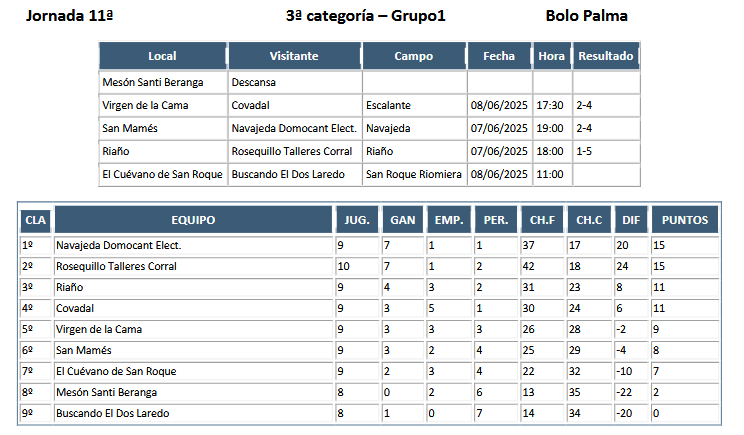This screenshot has height=435, width=744.
Task: Click the Bolo Palma heading
Action: pyautogui.click(x=586, y=16)
